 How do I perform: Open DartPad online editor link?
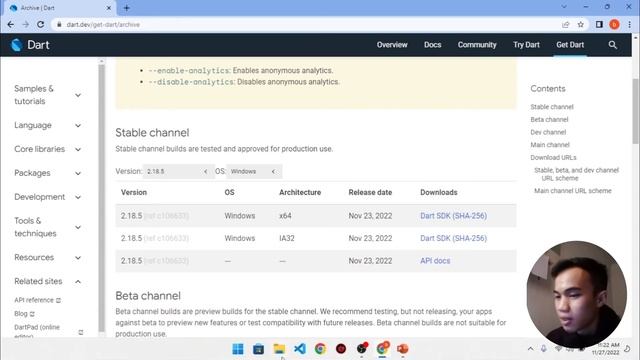[37, 331]
